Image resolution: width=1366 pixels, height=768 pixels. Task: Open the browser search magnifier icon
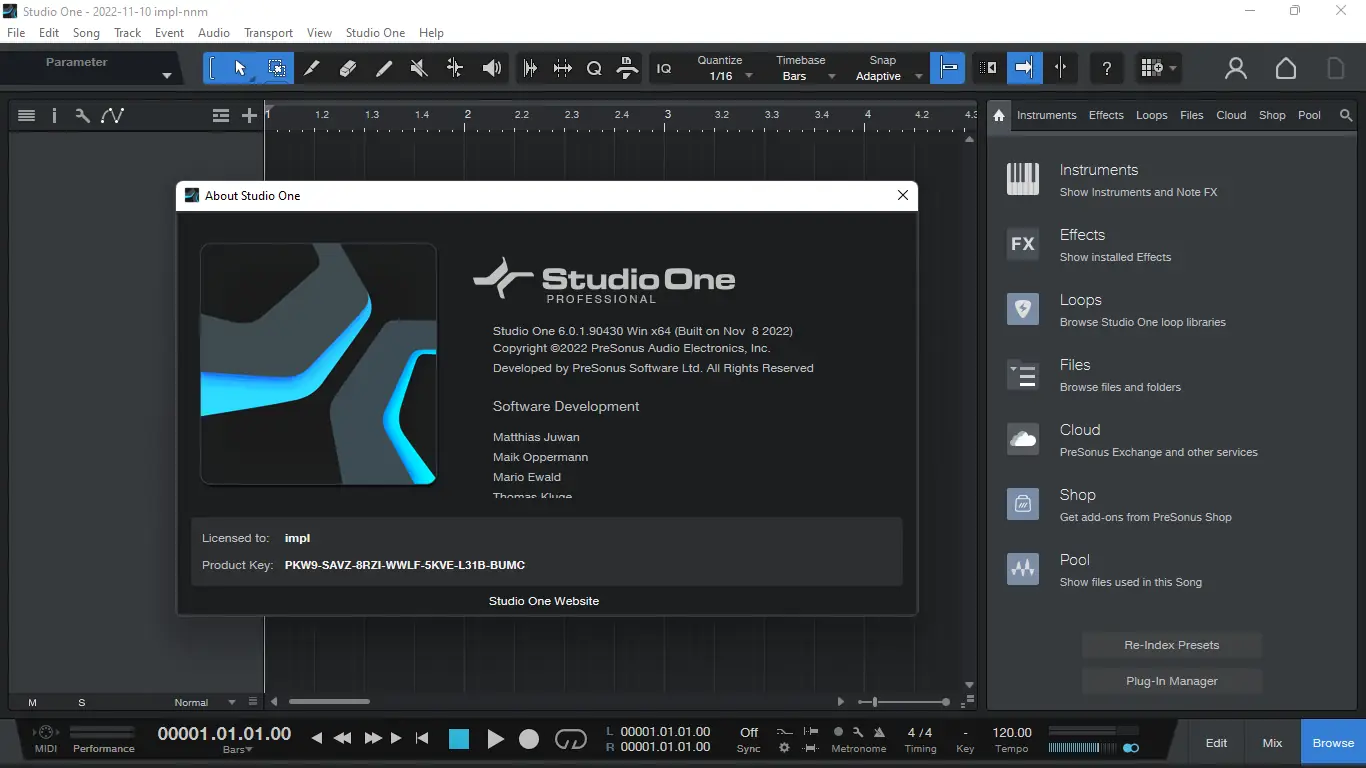tap(1346, 115)
